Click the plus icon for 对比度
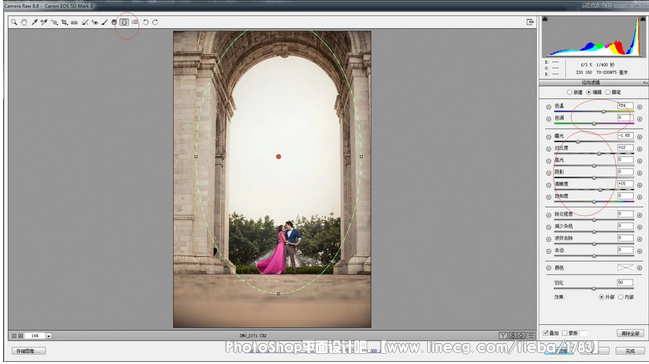 tap(639, 149)
